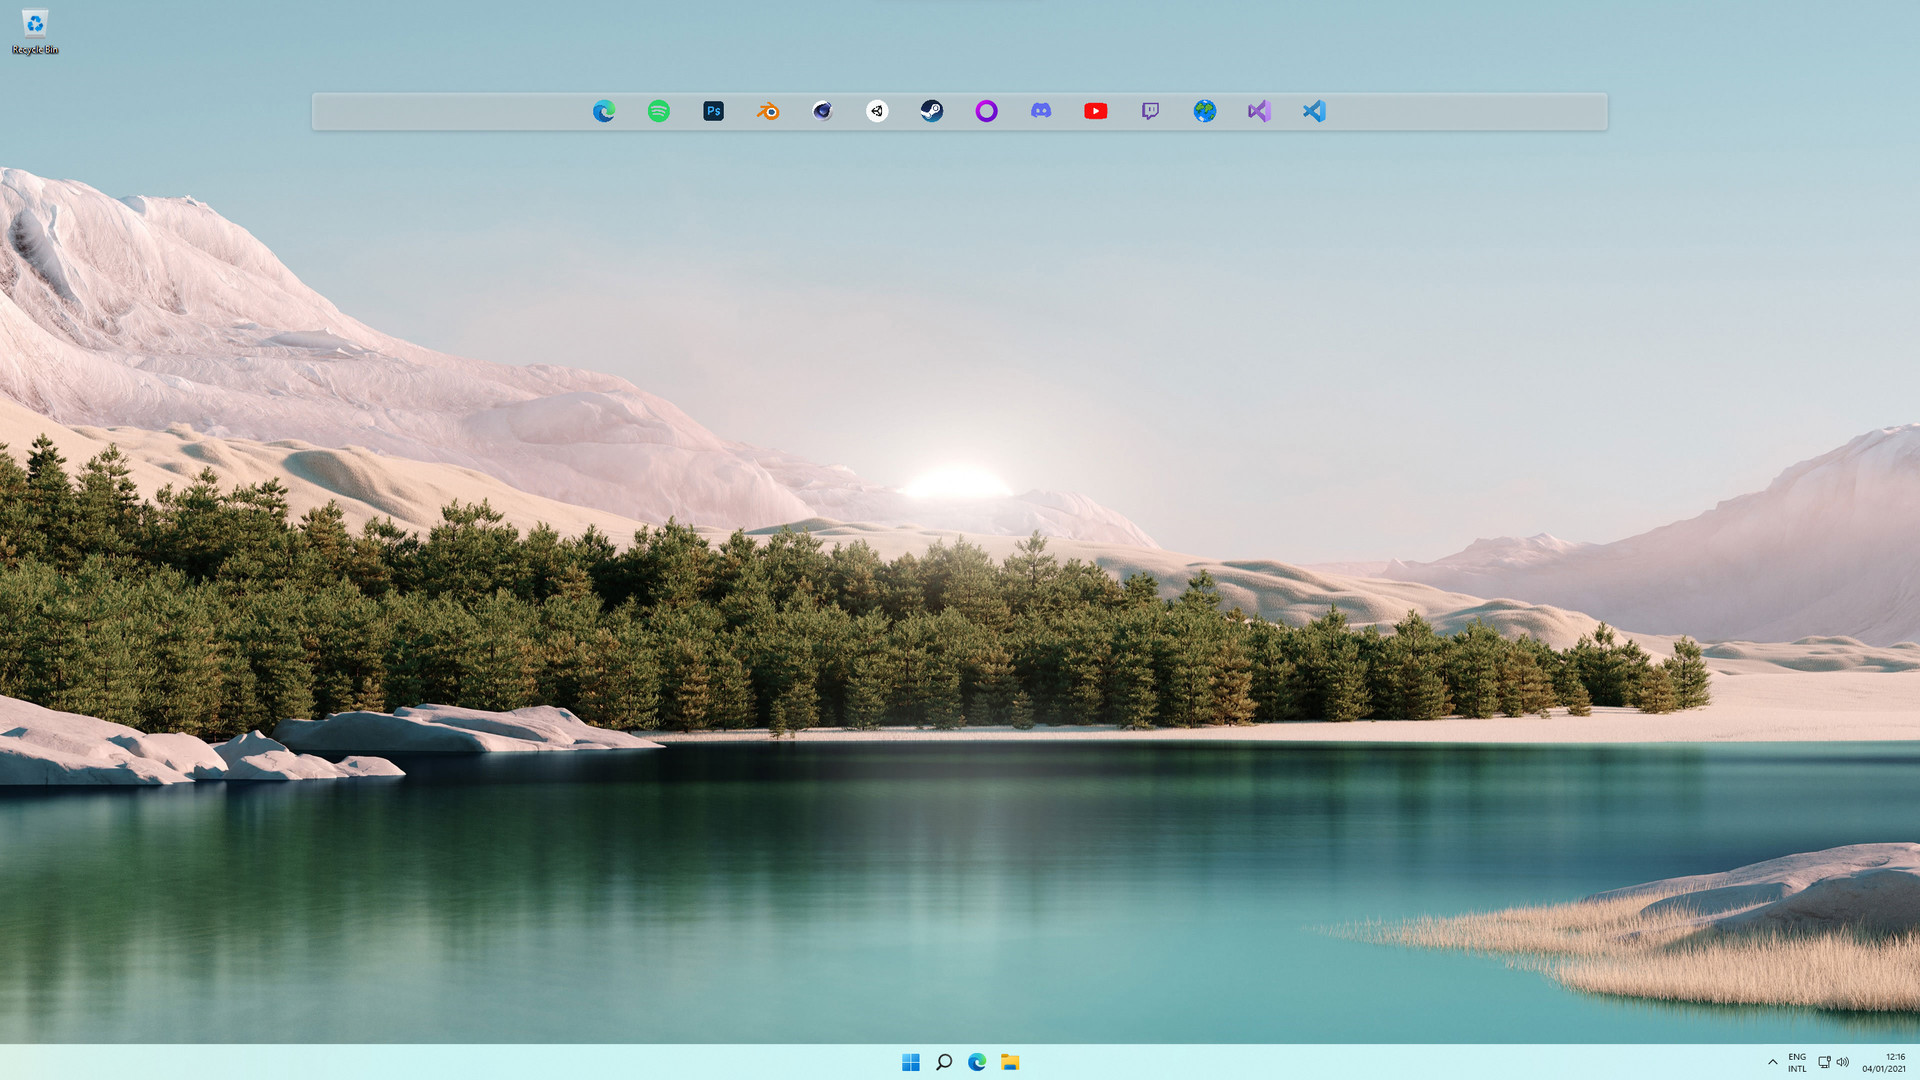Launch Unity from the dock
The height and width of the screenshot is (1080, 1920).
click(x=876, y=111)
